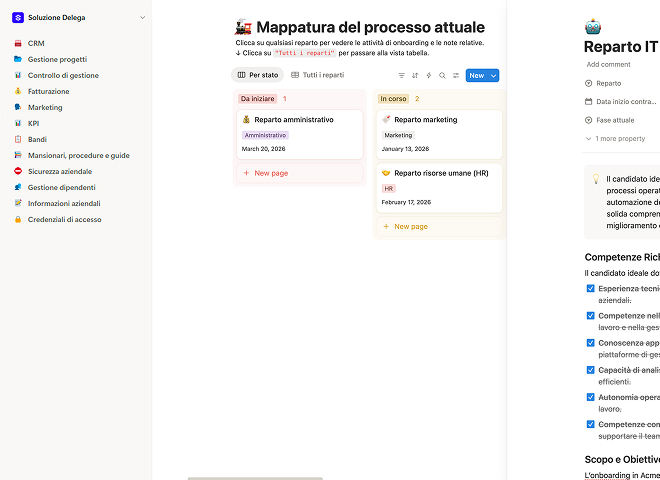Click the horizontal scrollbar at bottom

click(255, 478)
